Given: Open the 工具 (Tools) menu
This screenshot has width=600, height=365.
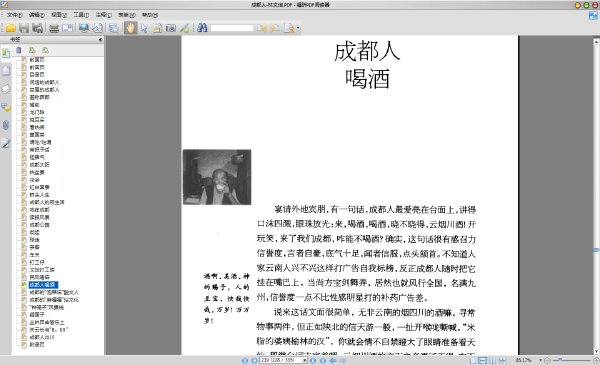Looking at the screenshot, I should pos(81,15).
